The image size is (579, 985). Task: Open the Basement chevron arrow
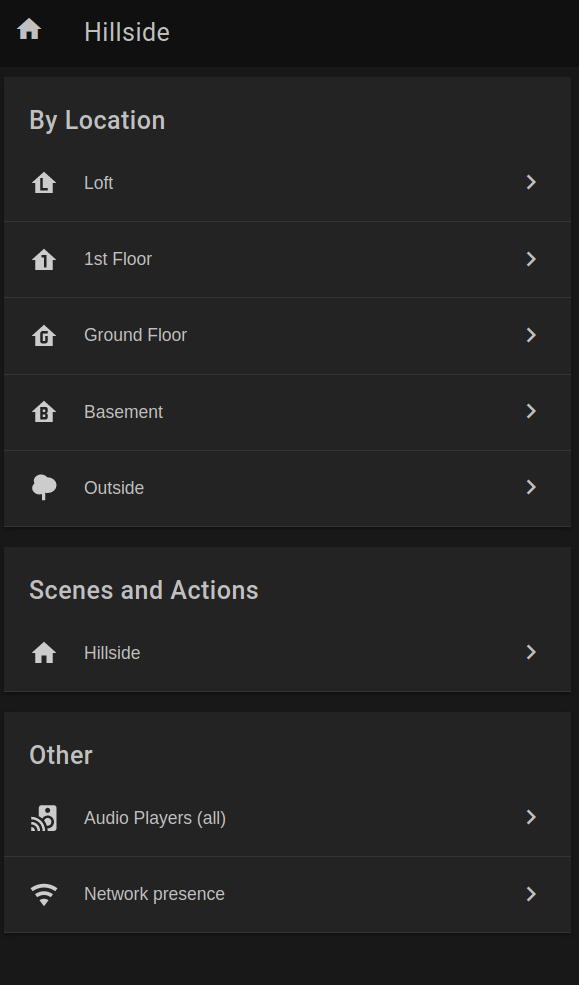pyautogui.click(x=531, y=411)
